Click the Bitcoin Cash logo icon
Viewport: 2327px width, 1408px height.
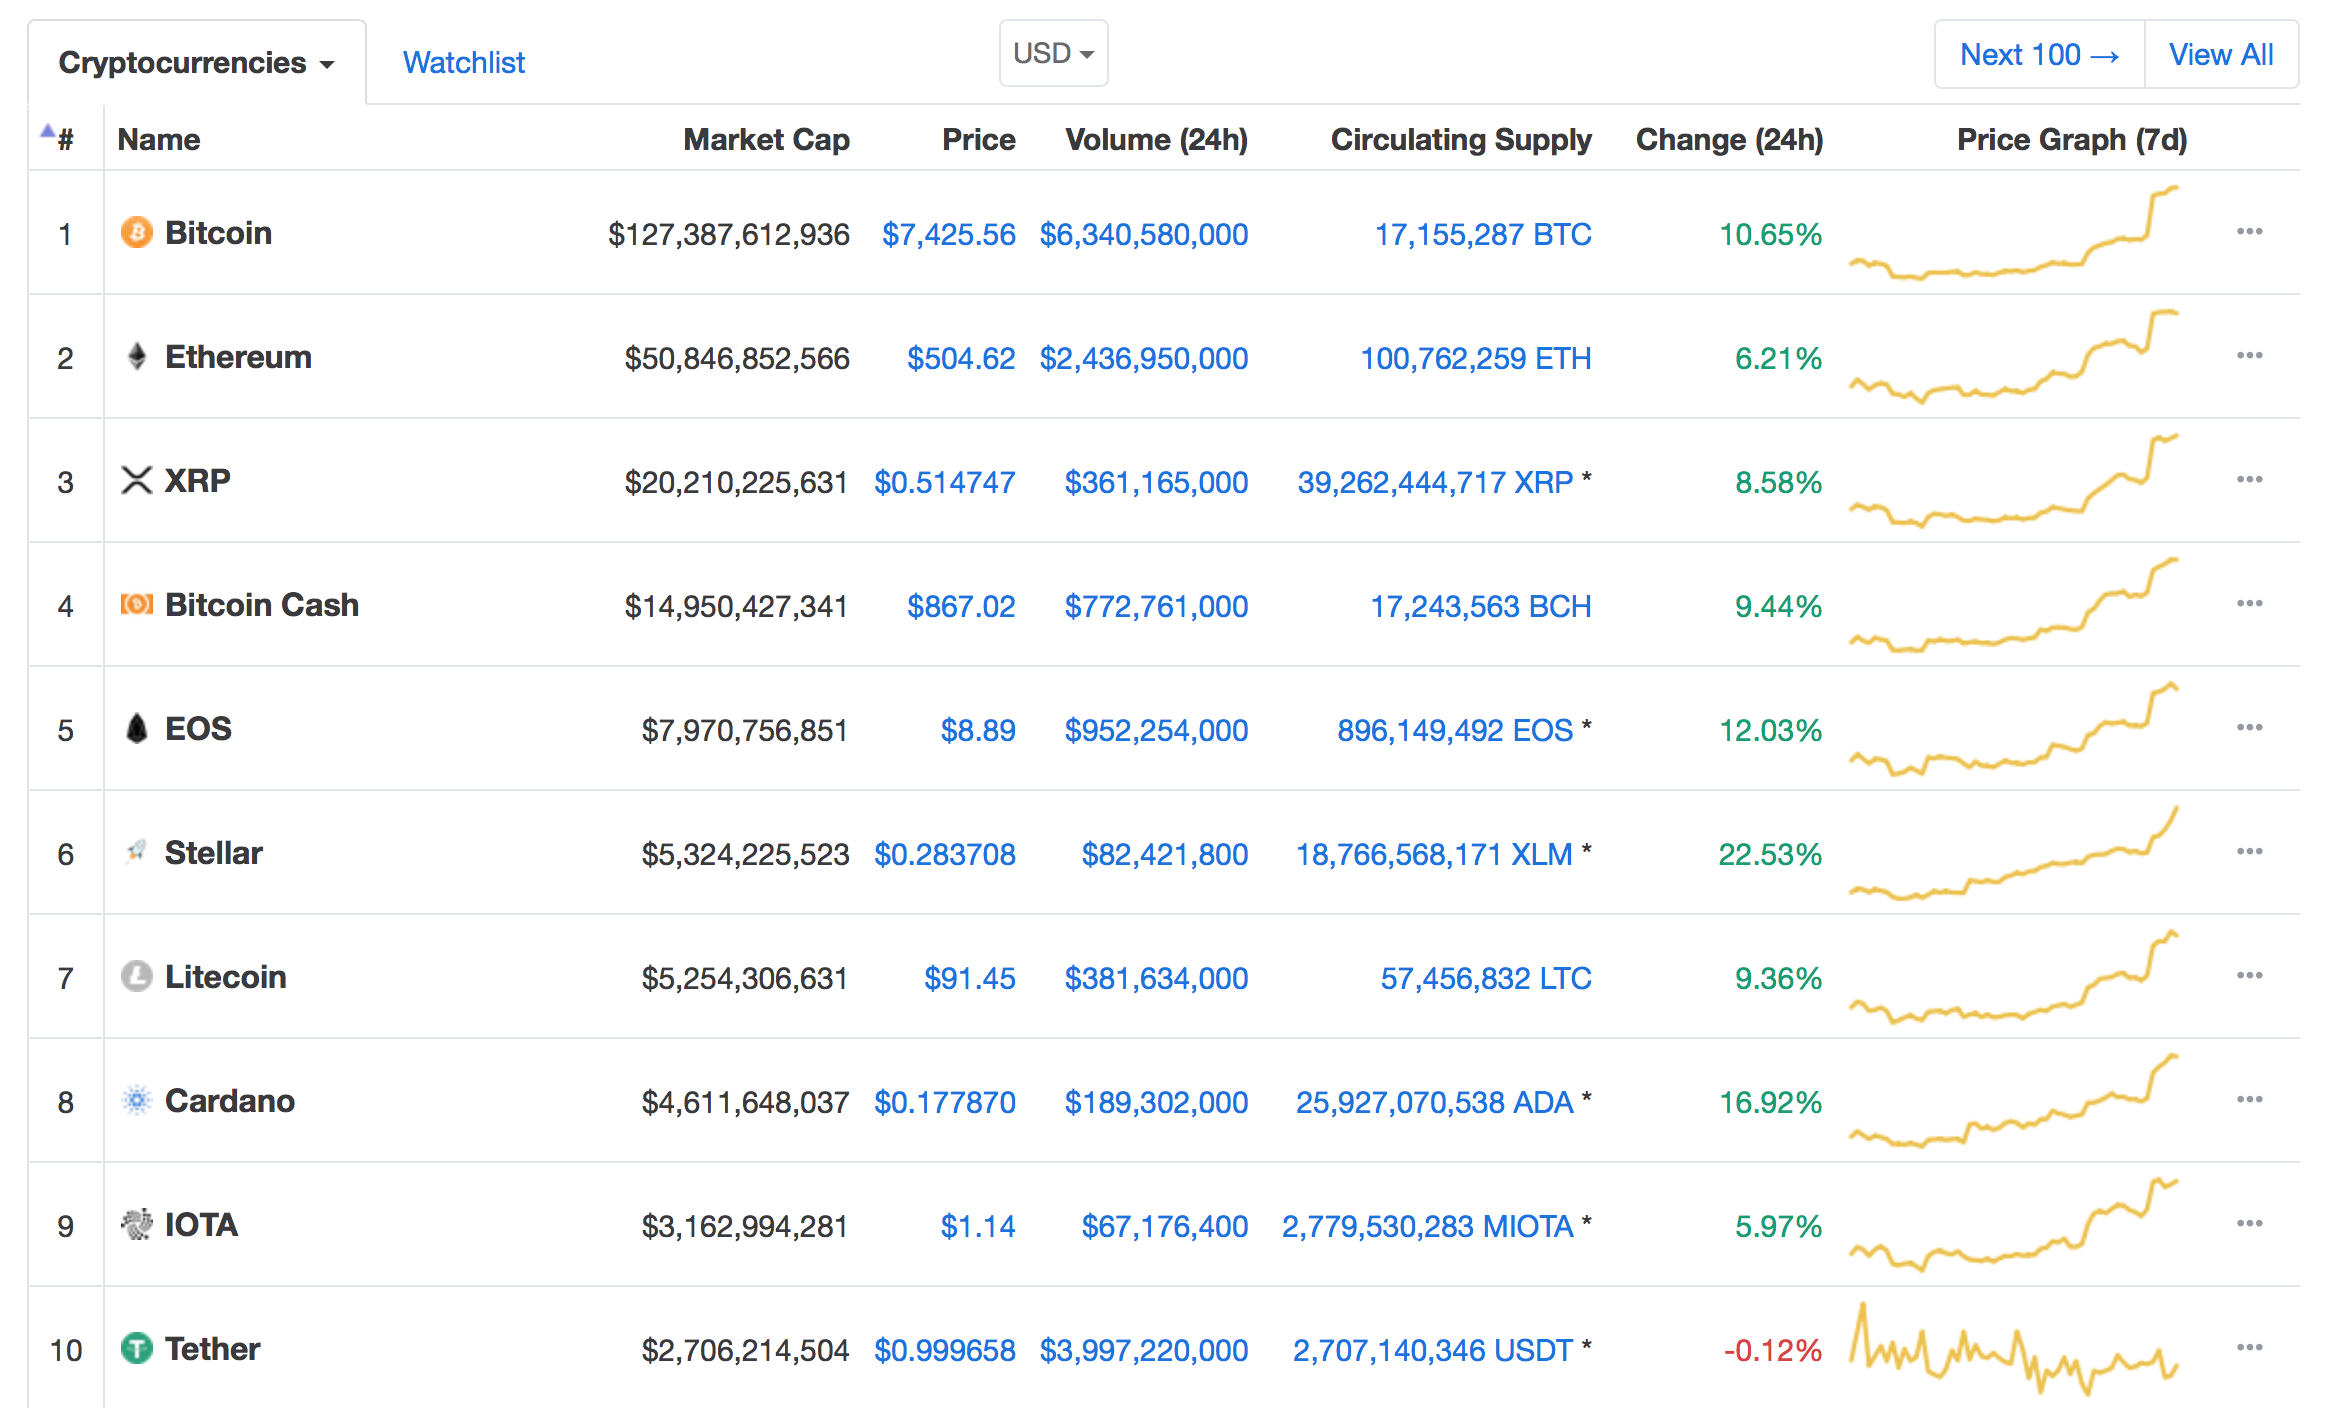[136, 605]
